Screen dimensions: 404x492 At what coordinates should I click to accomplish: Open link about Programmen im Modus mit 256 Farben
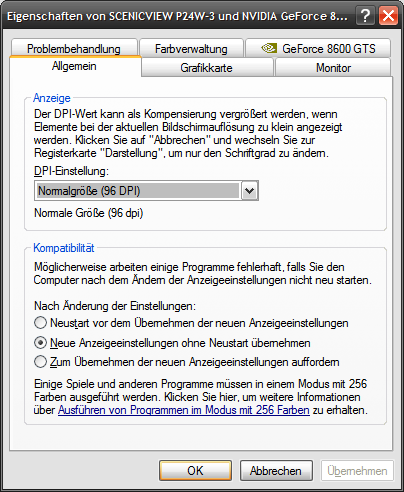pyautogui.click(x=184, y=410)
